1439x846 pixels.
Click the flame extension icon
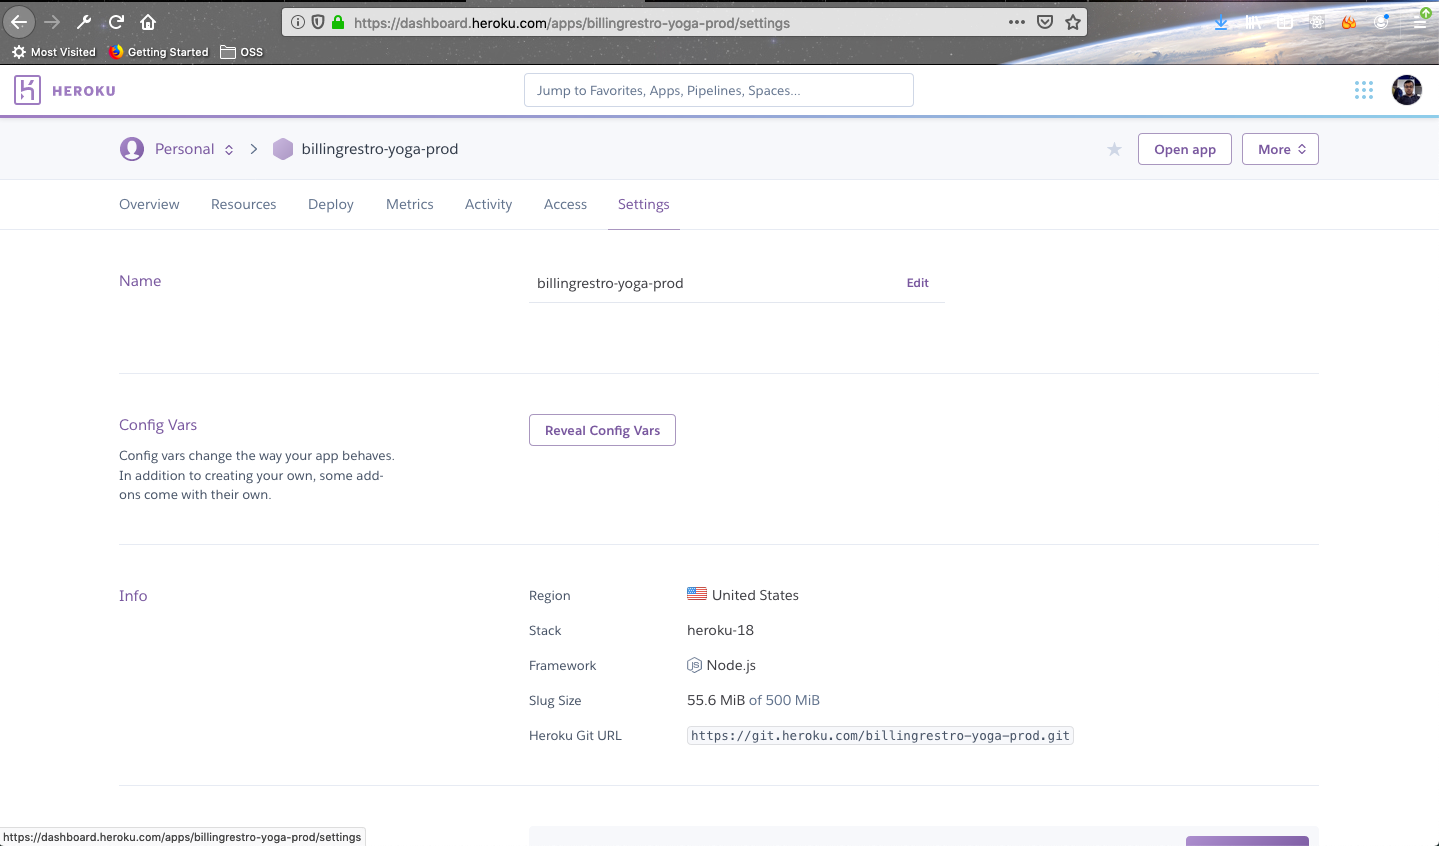pos(1349,22)
